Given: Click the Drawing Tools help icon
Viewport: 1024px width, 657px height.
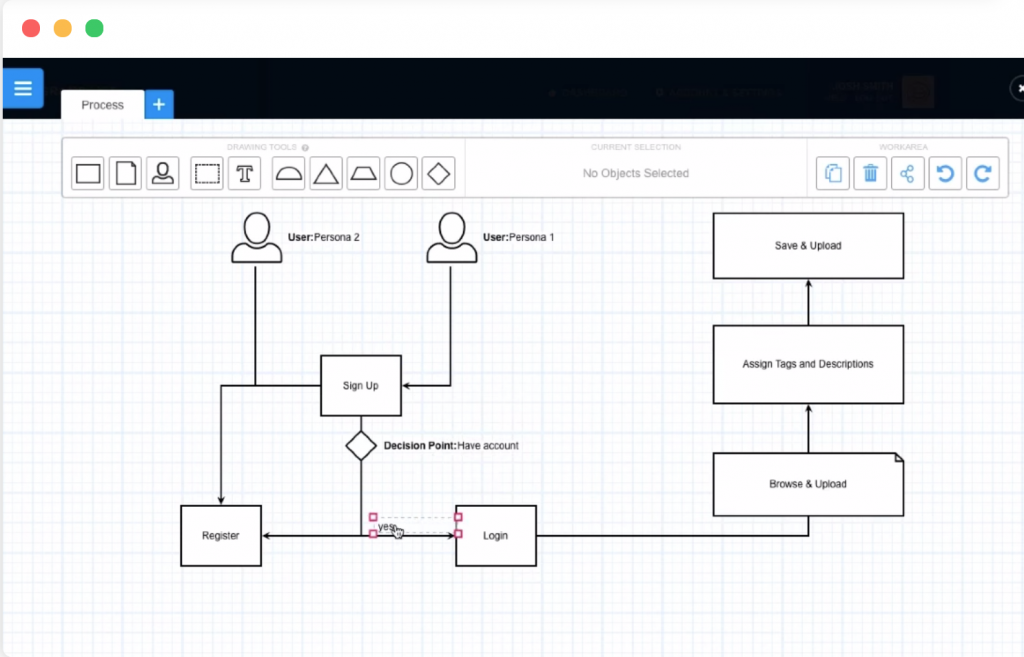Looking at the screenshot, I should click(x=305, y=148).
